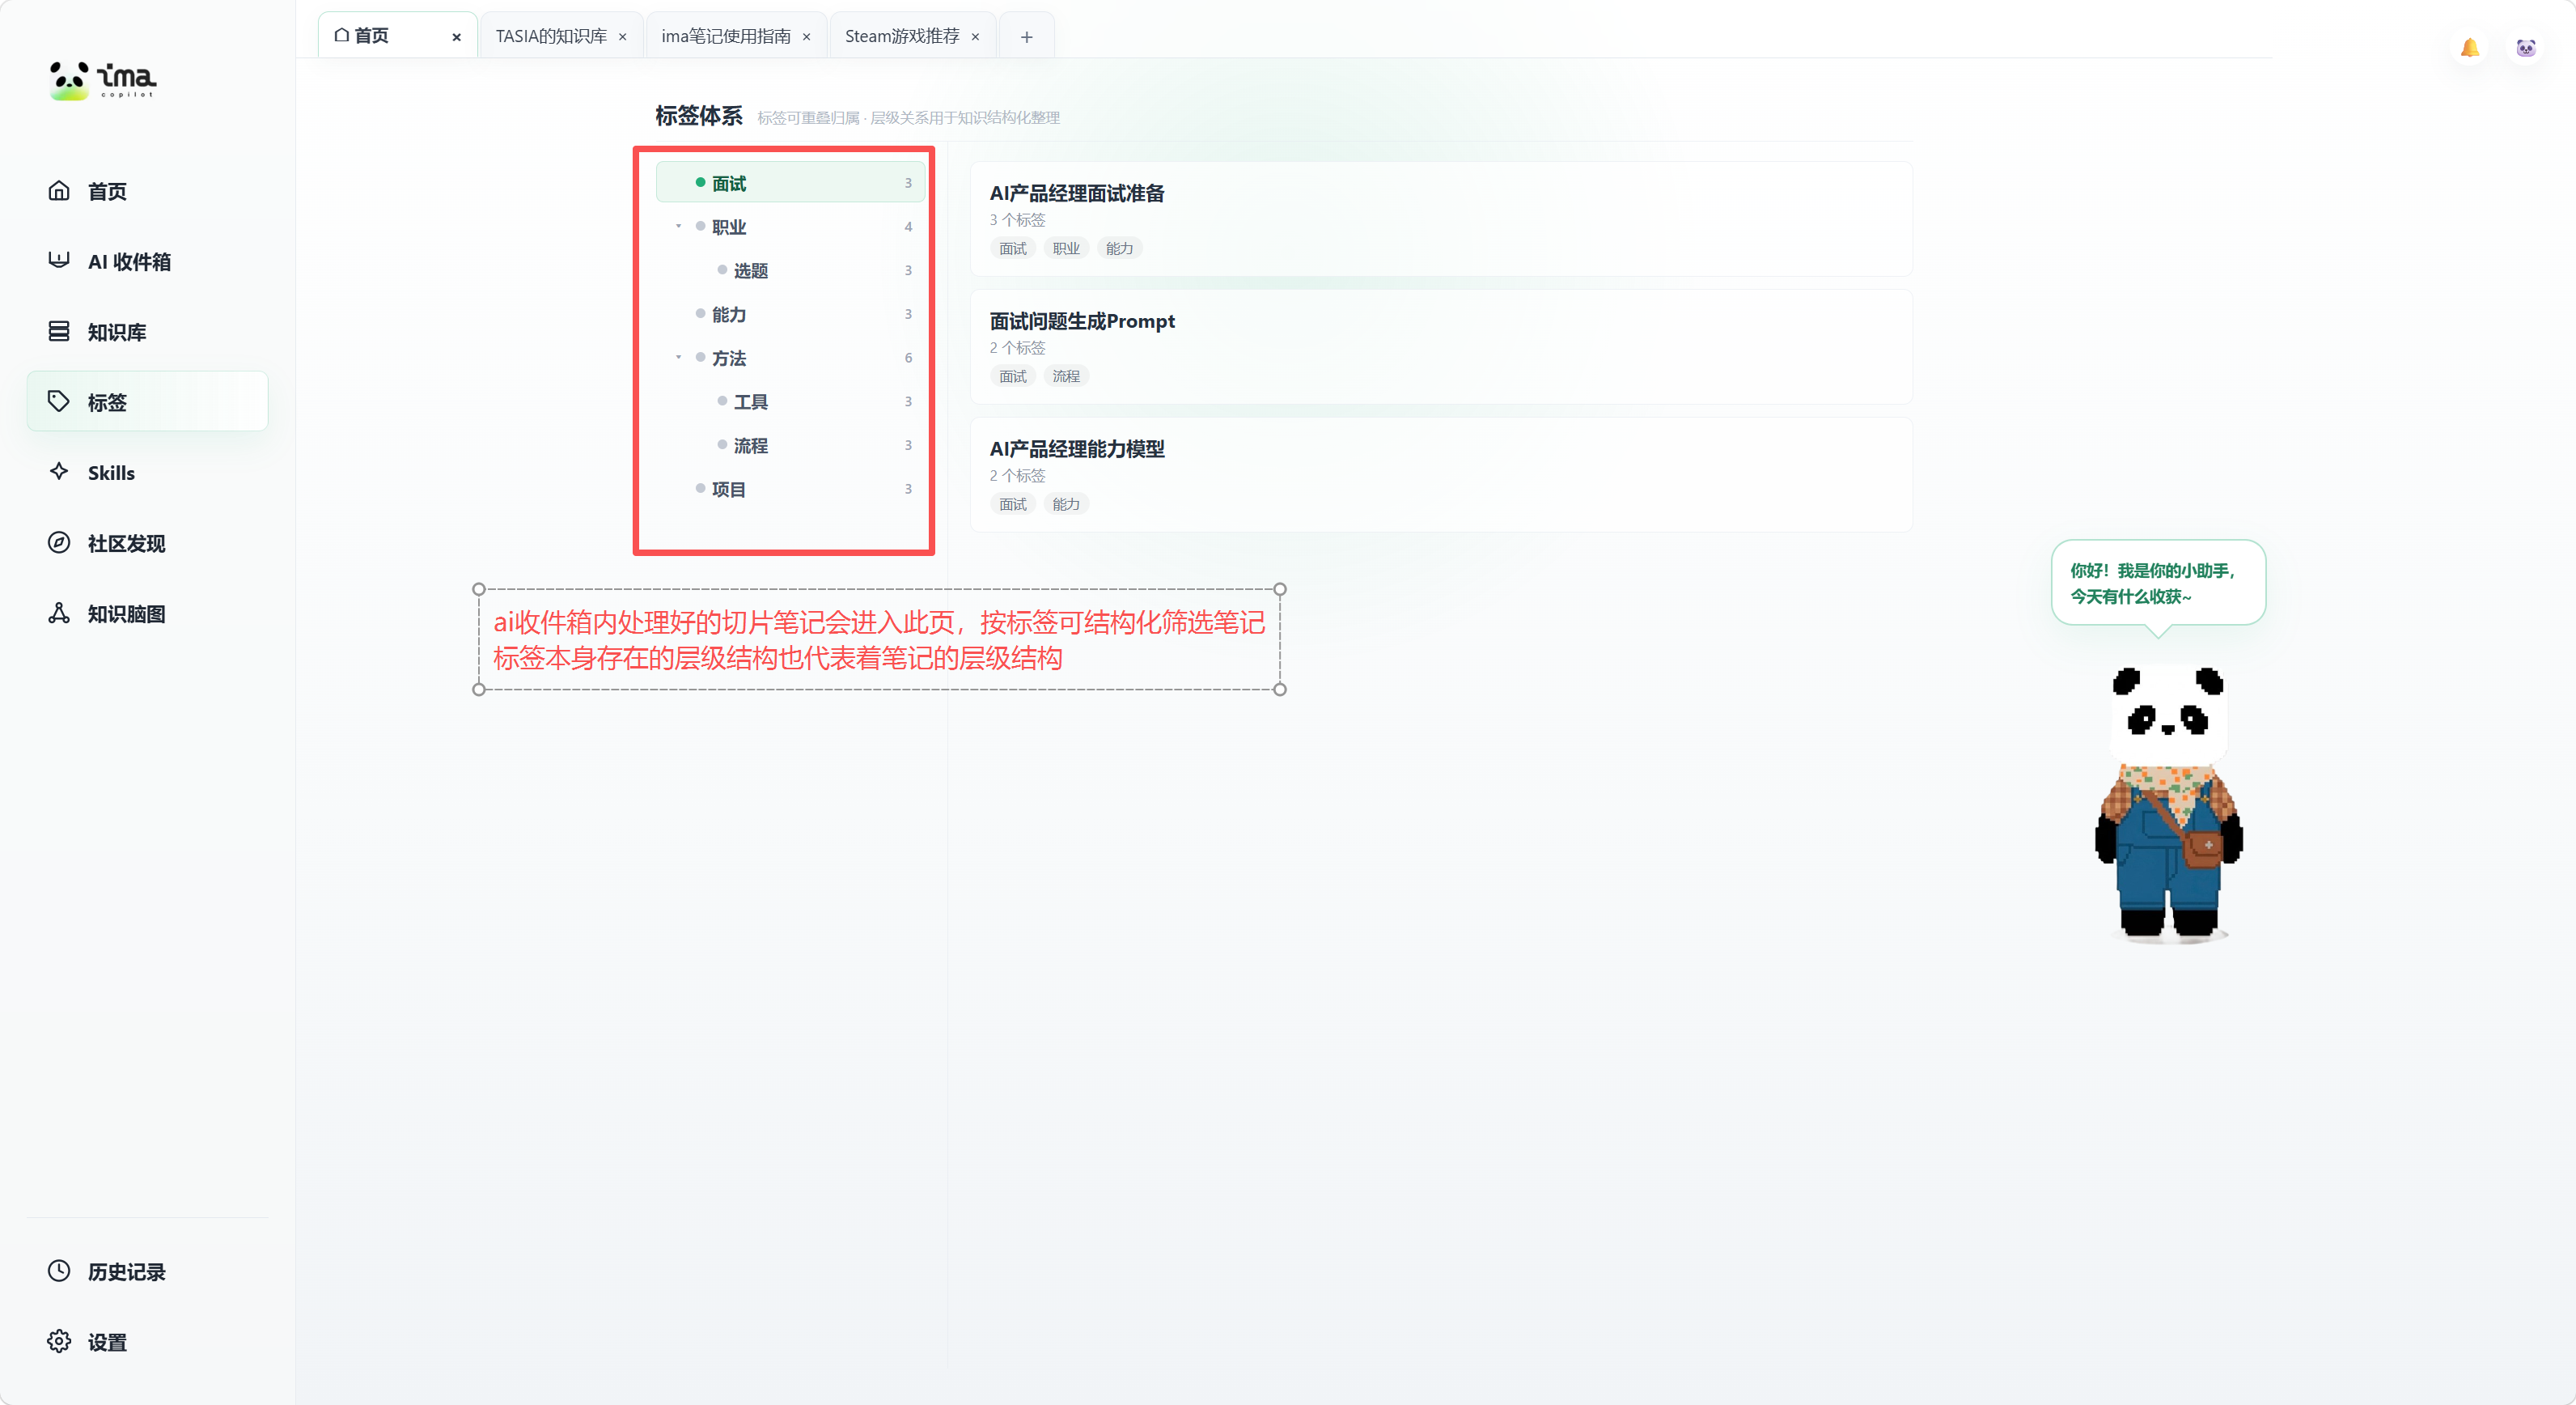This screenshot has width=2576, height=1405.
Task: Open 历史记录 clock icon in sidebar
Action: pyautogui.click(x=59, y=1270)
